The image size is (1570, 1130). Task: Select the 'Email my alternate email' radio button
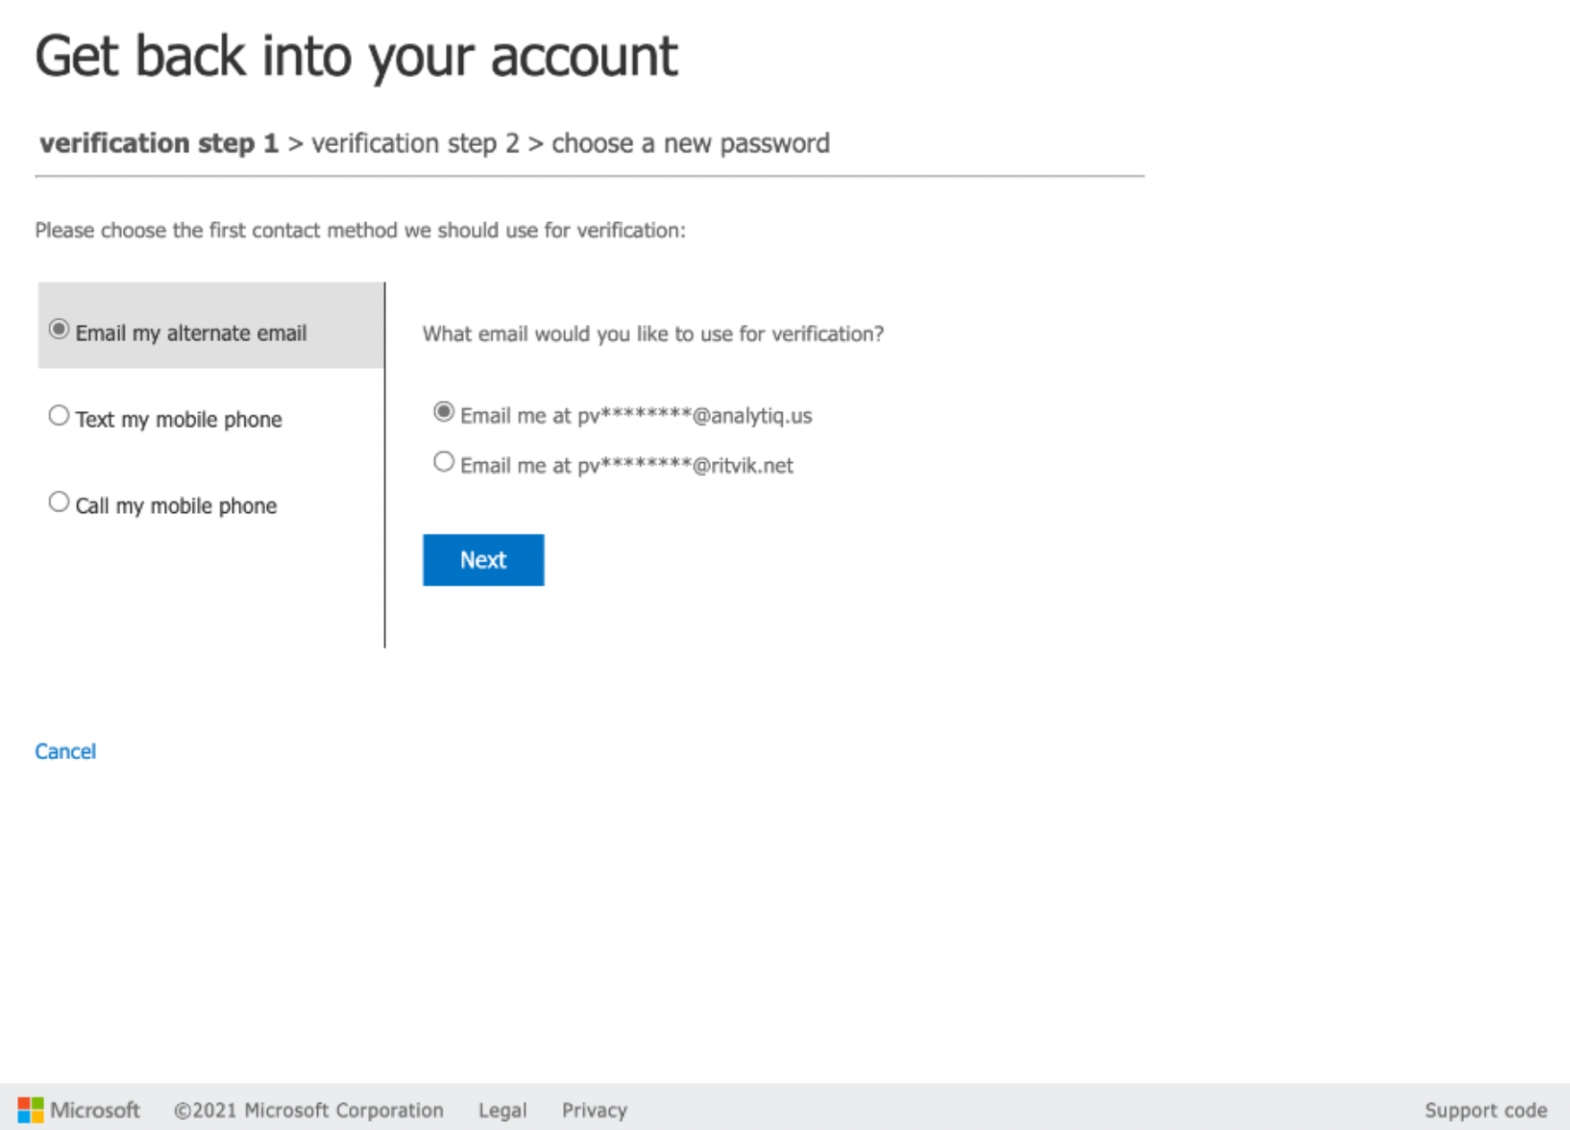pos(59,330)
